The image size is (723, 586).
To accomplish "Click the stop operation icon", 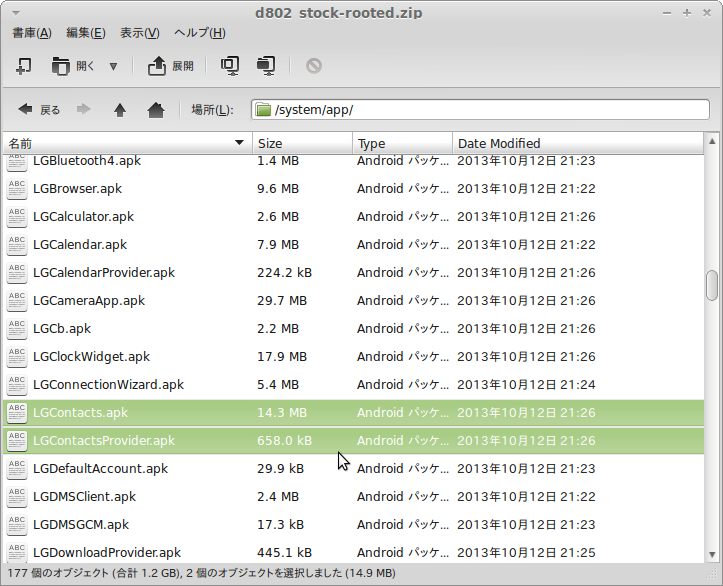I will tap(314, 66).
